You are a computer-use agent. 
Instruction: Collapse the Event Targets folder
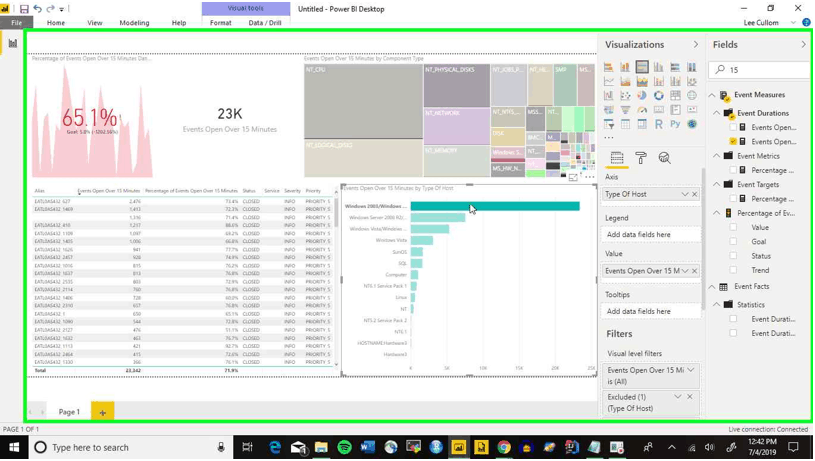coord(717,185)
